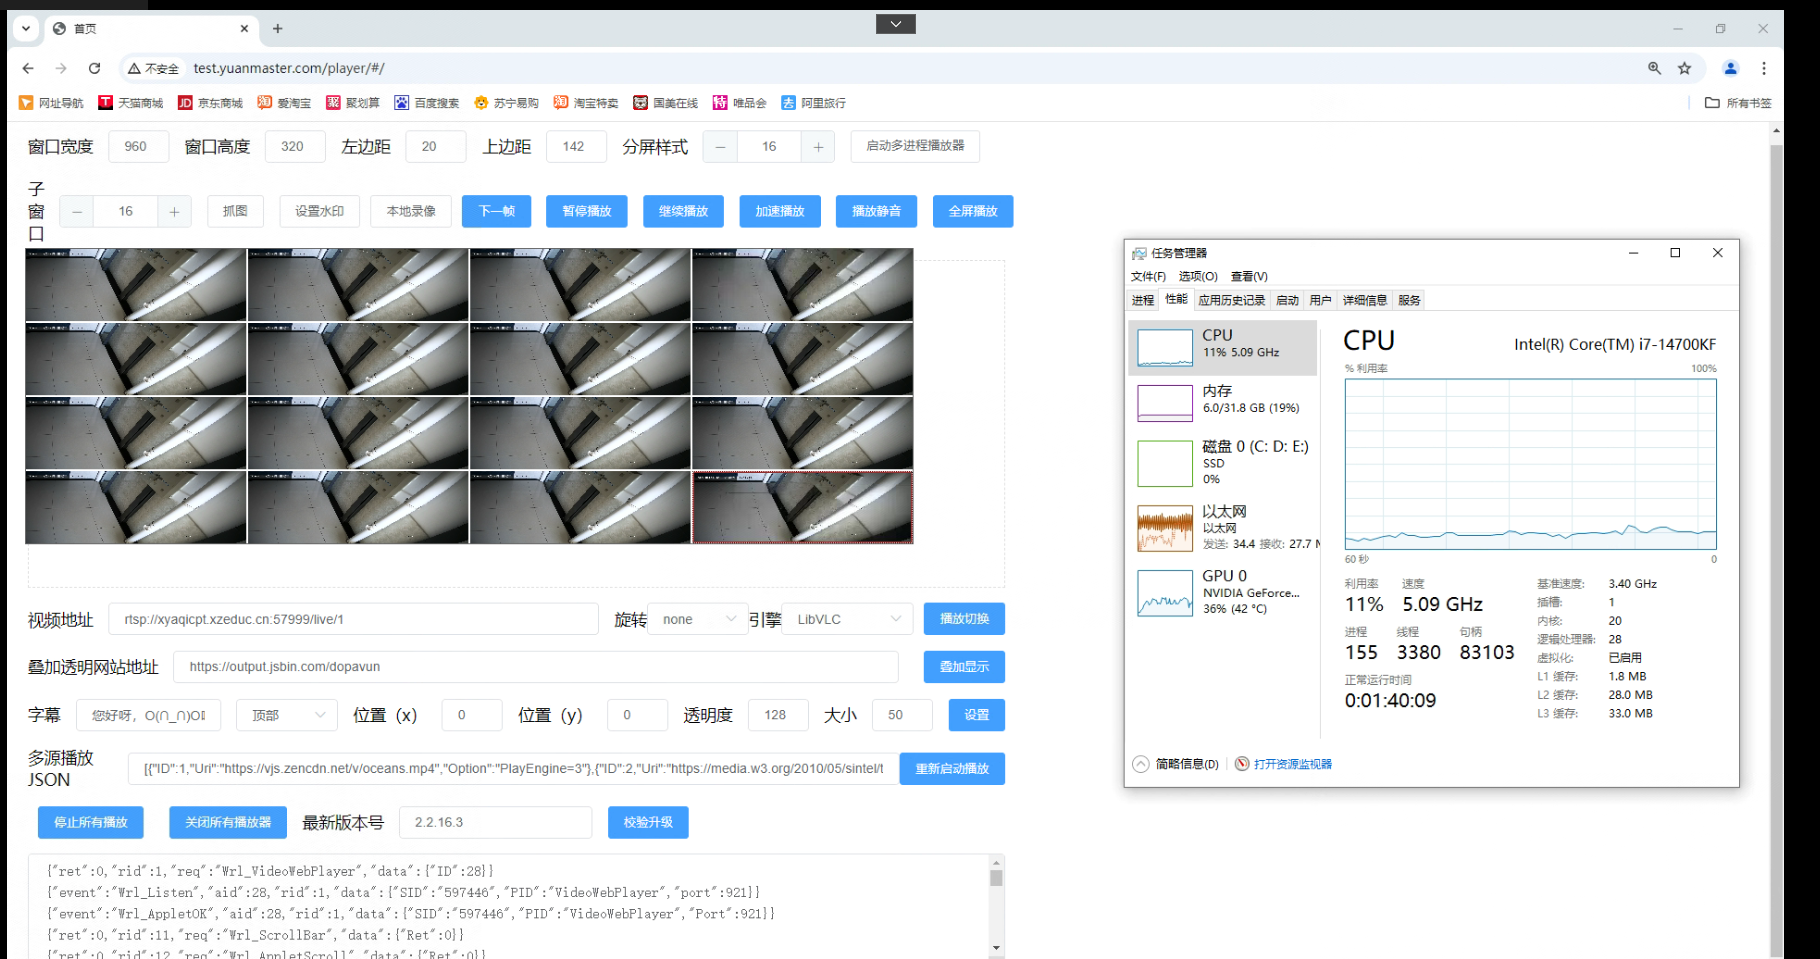
Task: Select the red-bordered bottom-right video tile
Action: [803, 507]
